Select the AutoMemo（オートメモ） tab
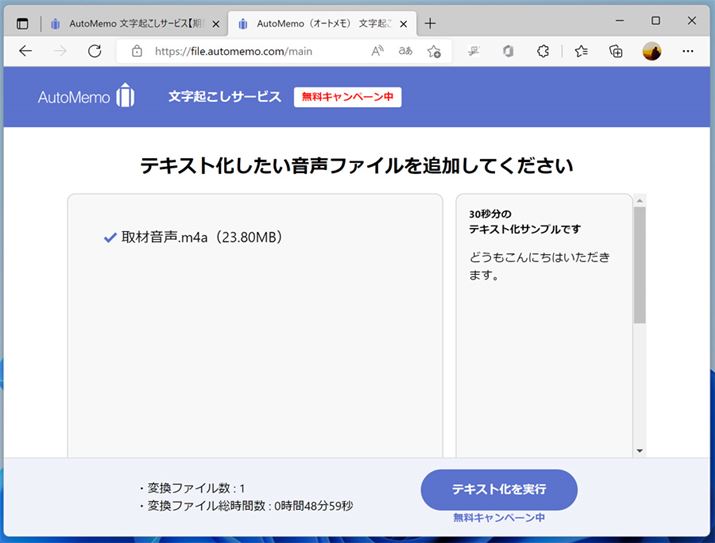 pyautogui.click(x=324, y=24)
